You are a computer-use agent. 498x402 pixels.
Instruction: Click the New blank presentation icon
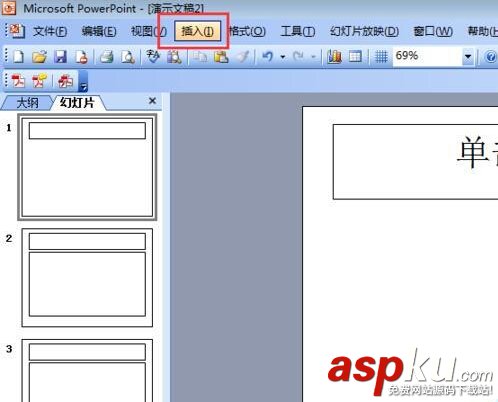(x=19, y=56)
